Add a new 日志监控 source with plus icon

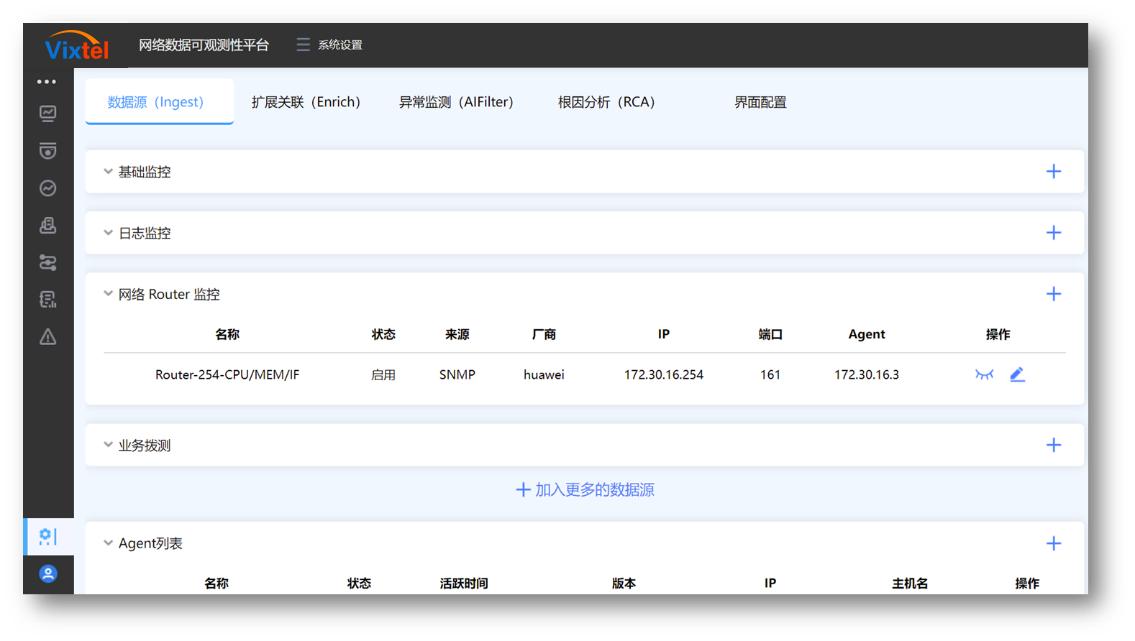[x=1052, y=233]
